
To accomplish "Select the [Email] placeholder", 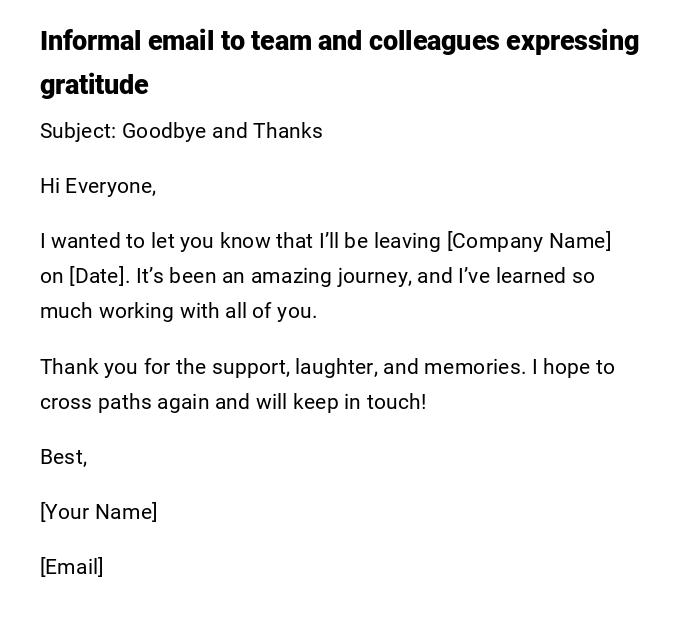I will [71, 567].
